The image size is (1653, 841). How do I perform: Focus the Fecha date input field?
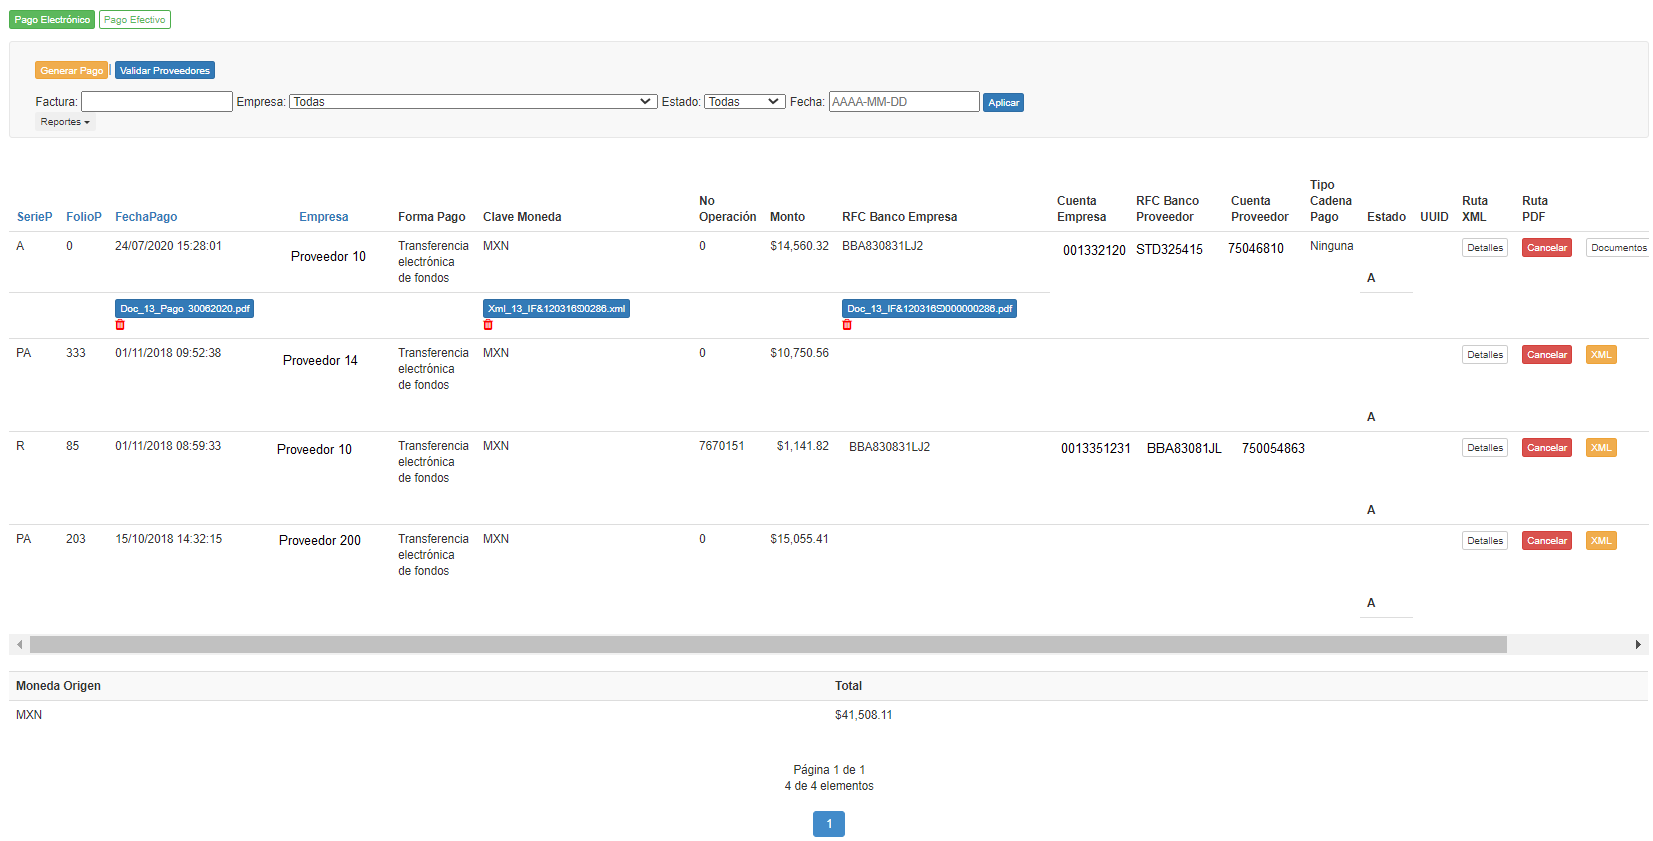point(904,102)
